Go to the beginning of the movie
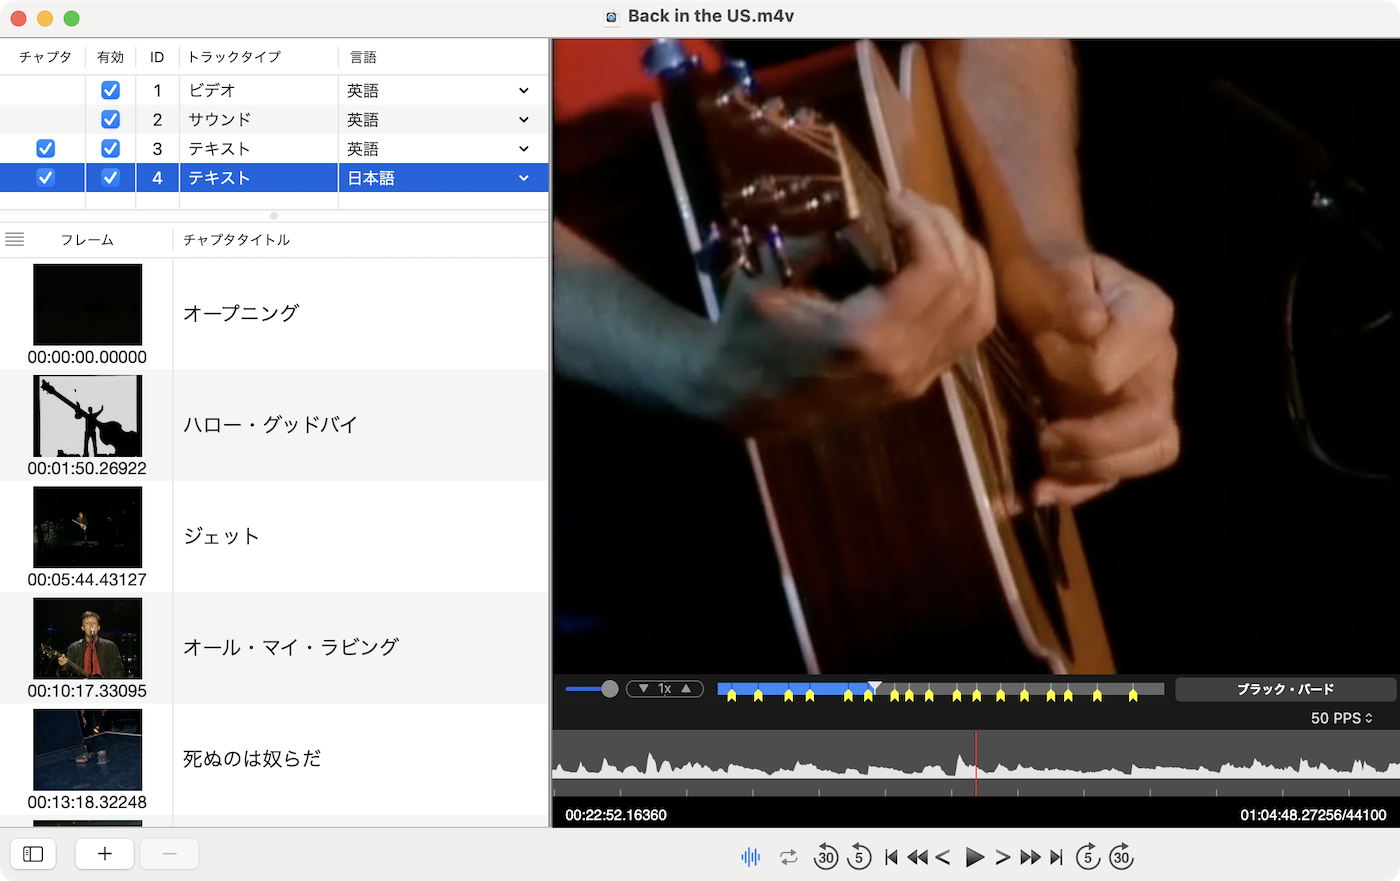Screen dimensions: 1400x881 [x=891, y=857]
